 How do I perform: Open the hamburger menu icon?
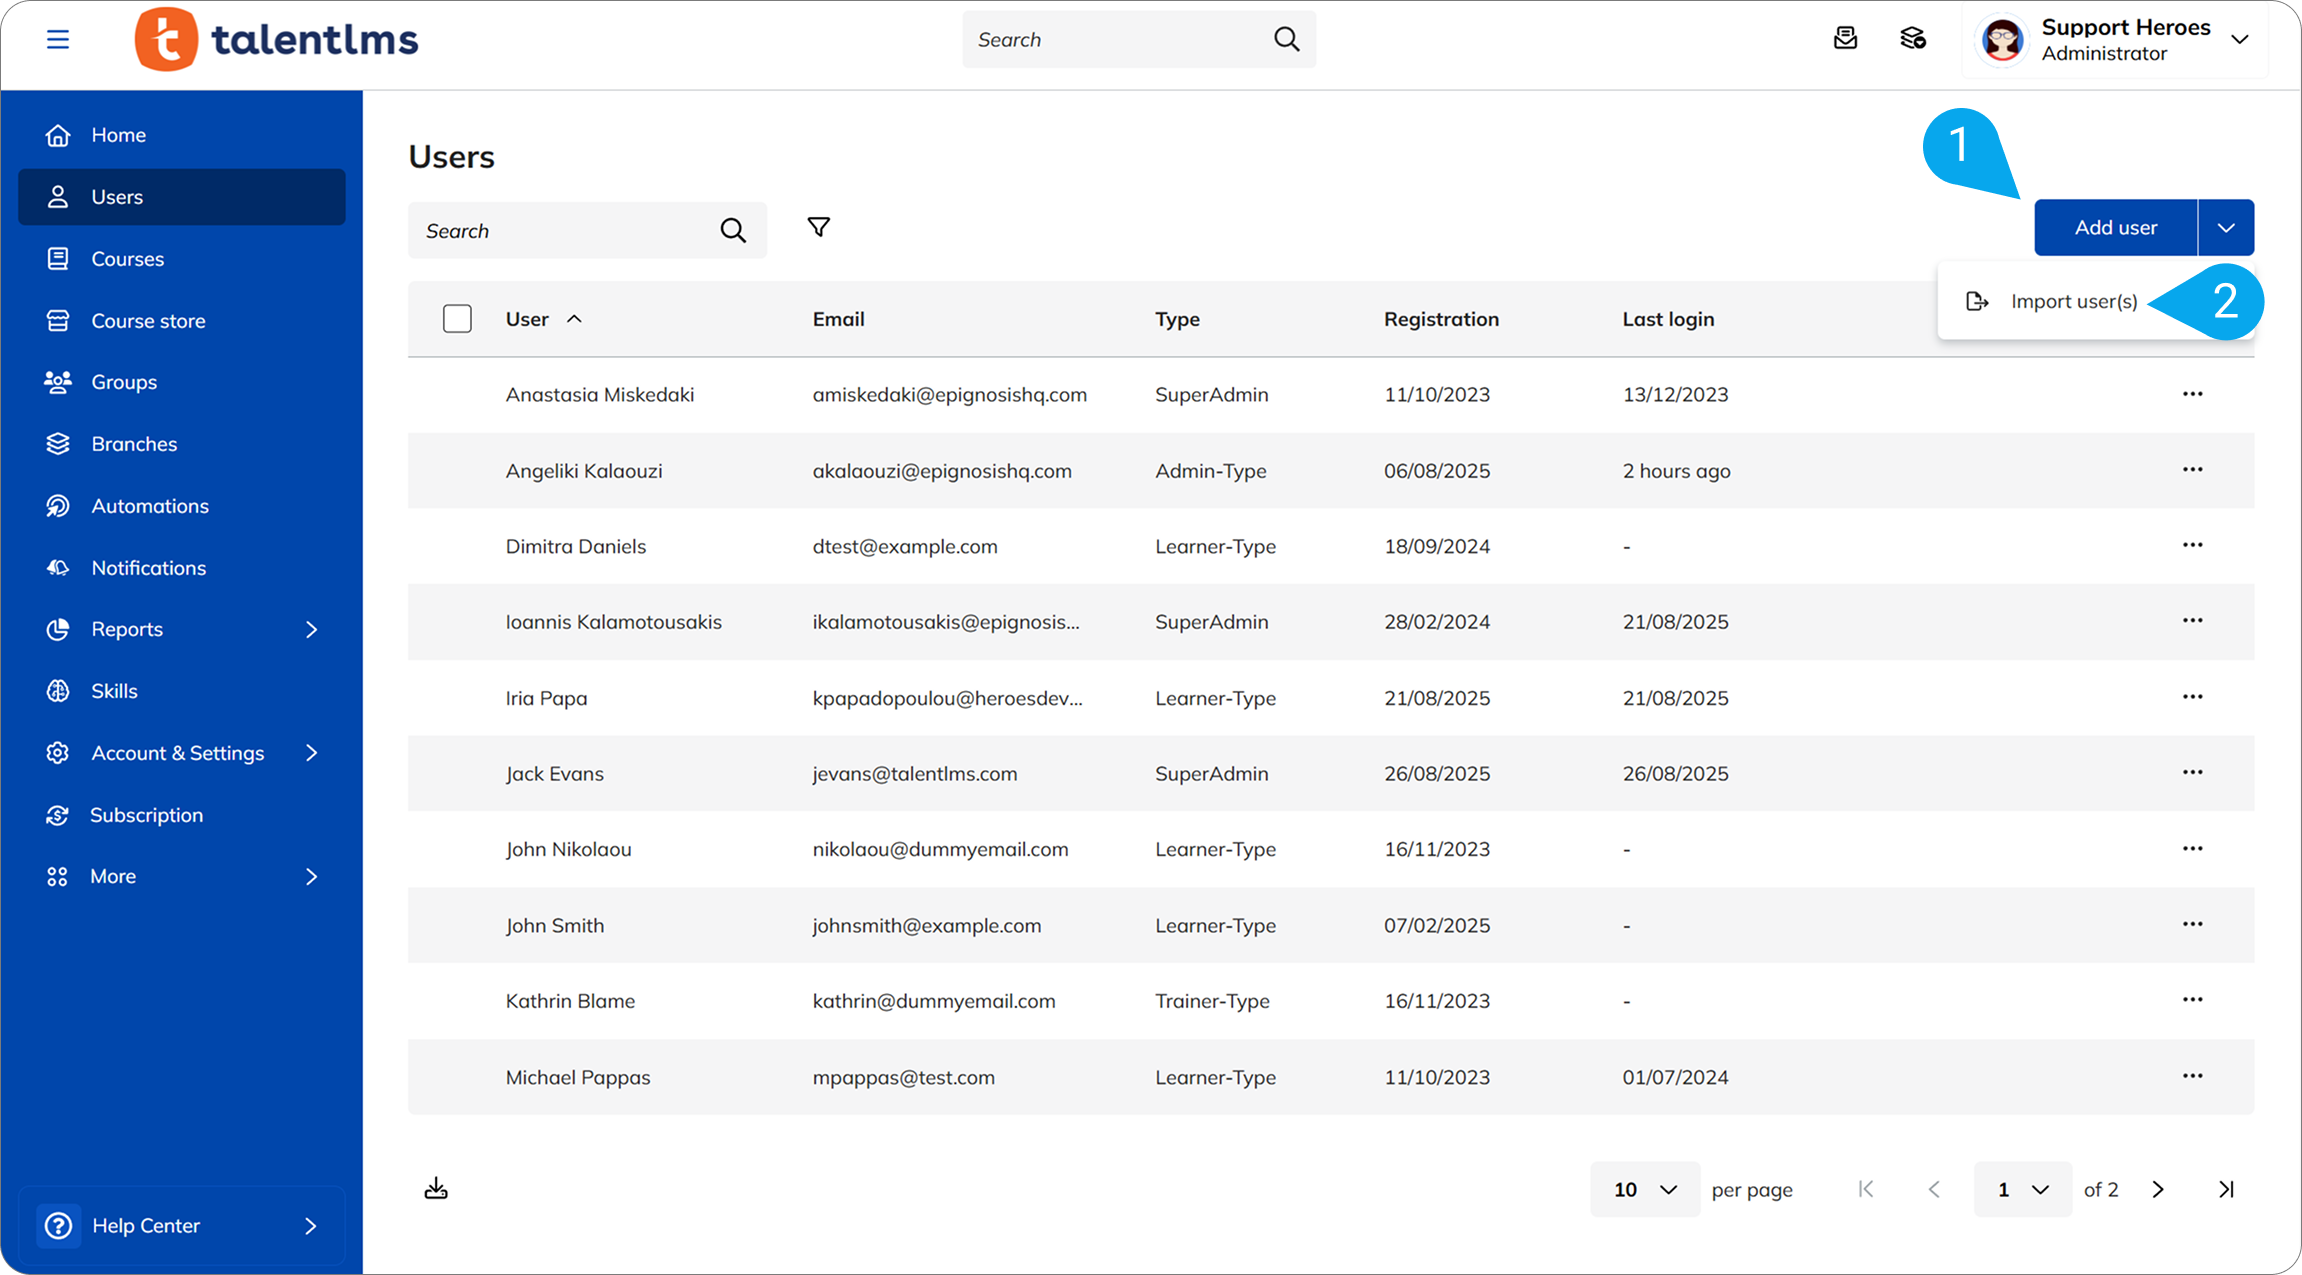(58, 40)
